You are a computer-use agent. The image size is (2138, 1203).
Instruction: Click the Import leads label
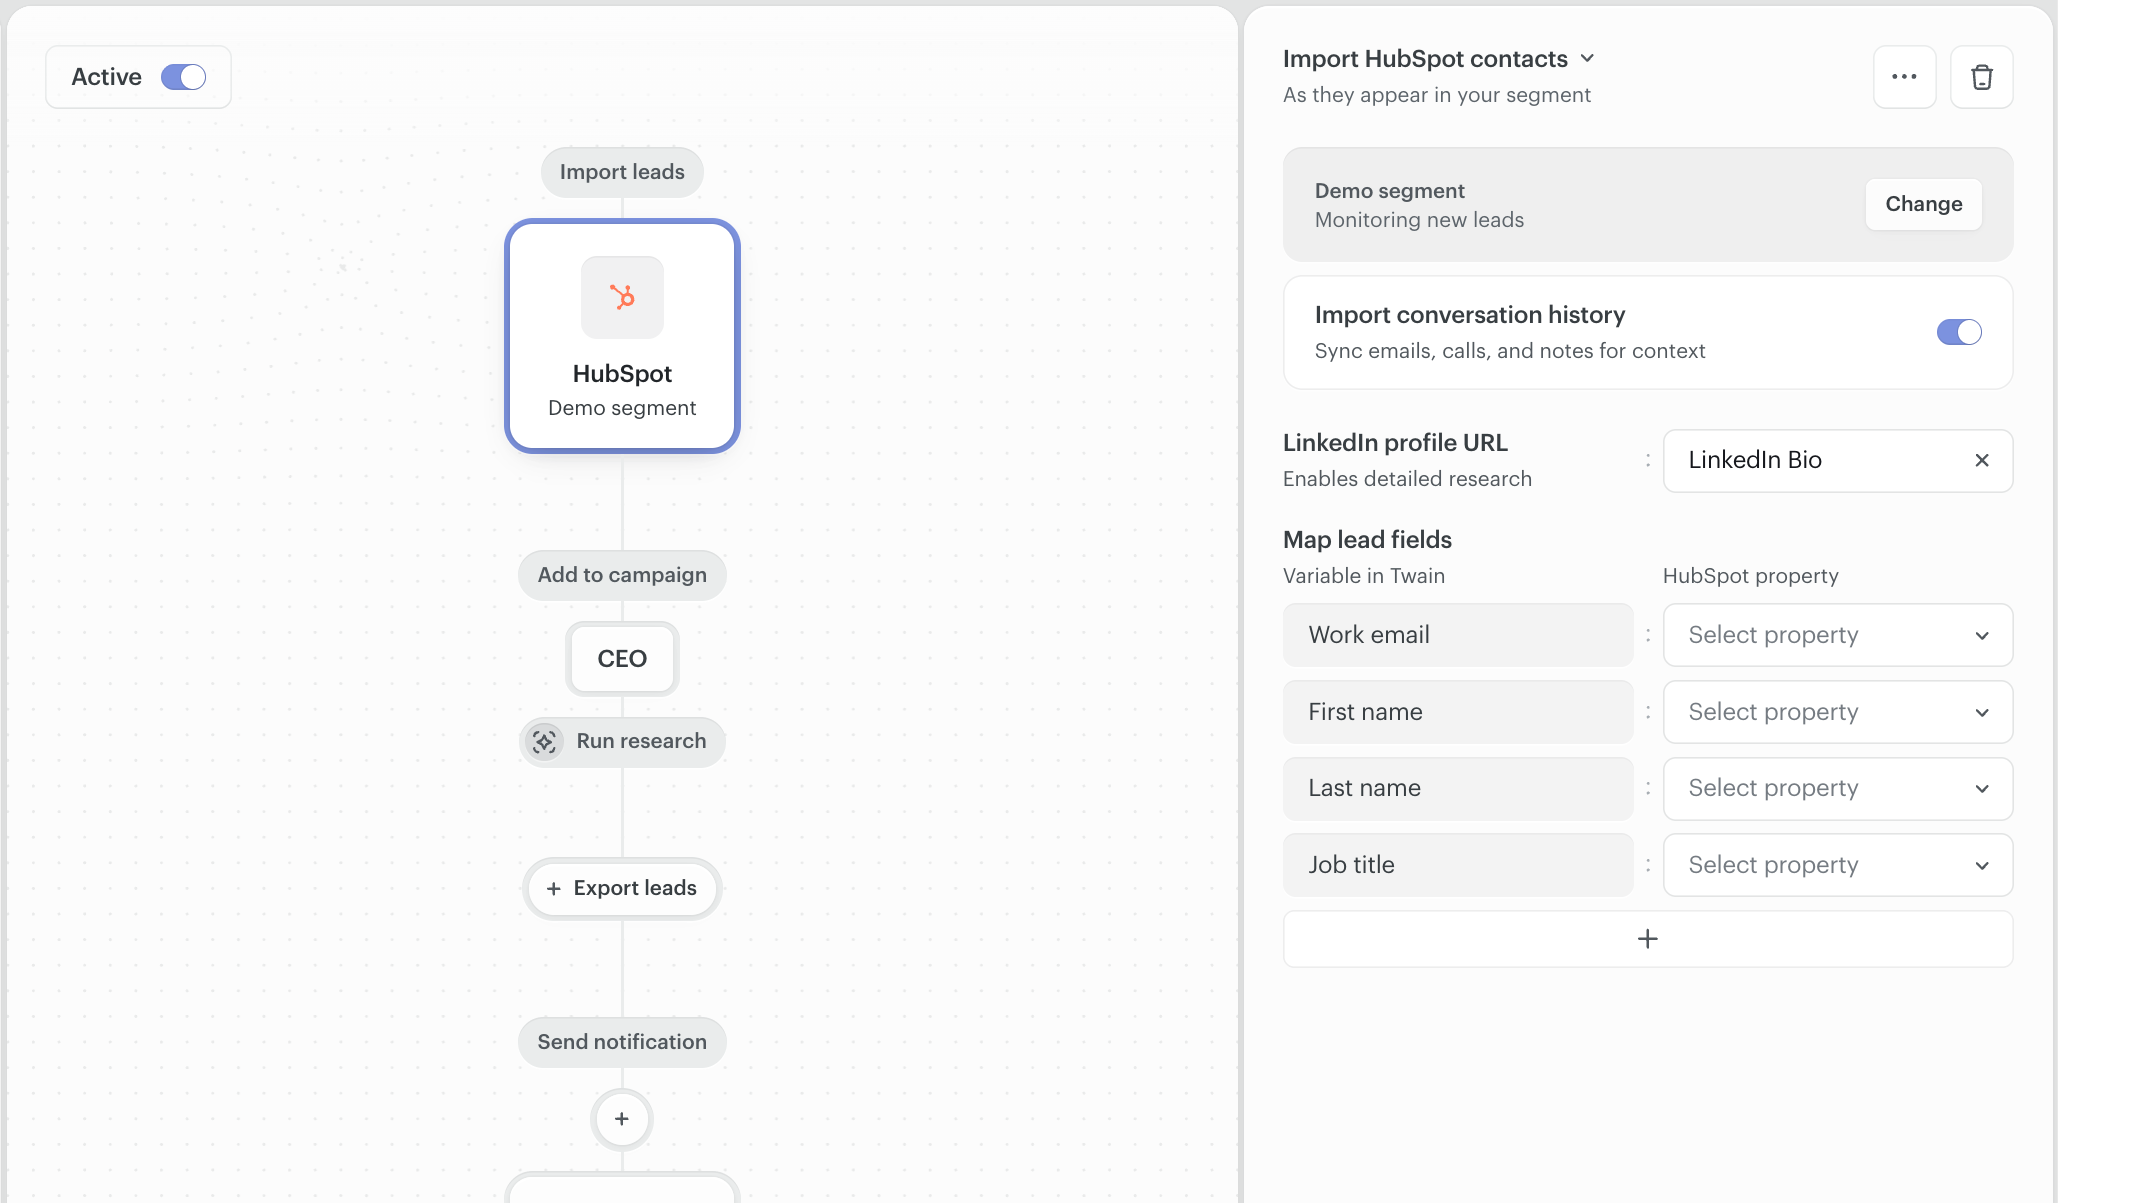[622, 172]
